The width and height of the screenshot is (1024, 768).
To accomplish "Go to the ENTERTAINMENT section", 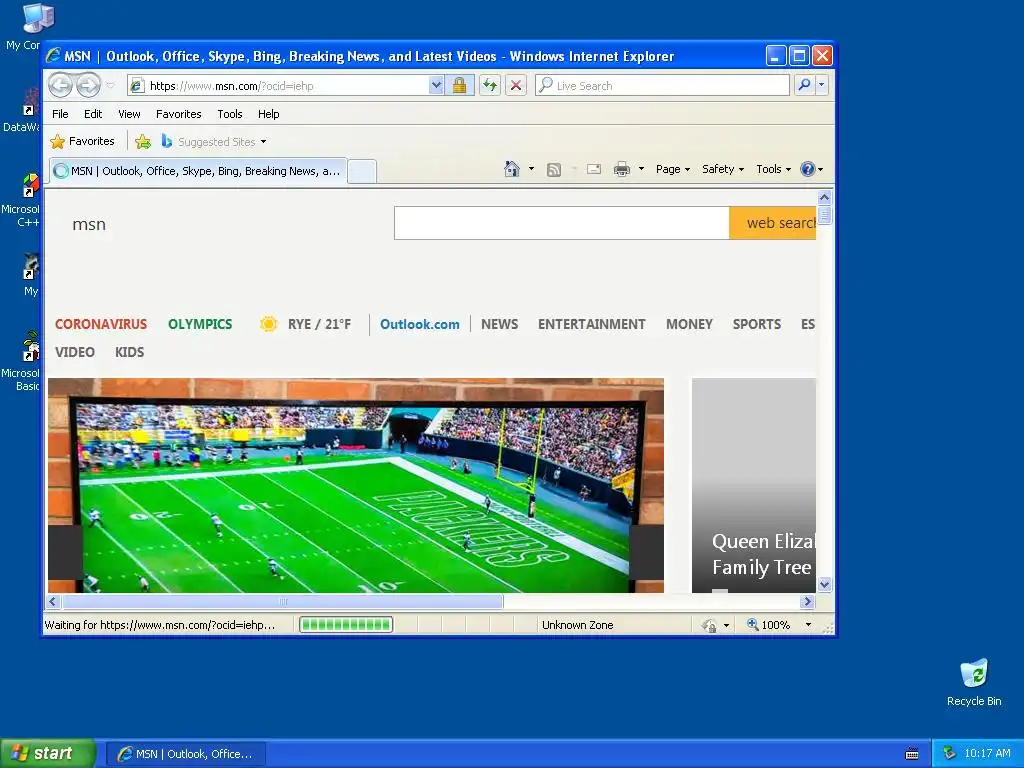I will [x=592, y=324].
